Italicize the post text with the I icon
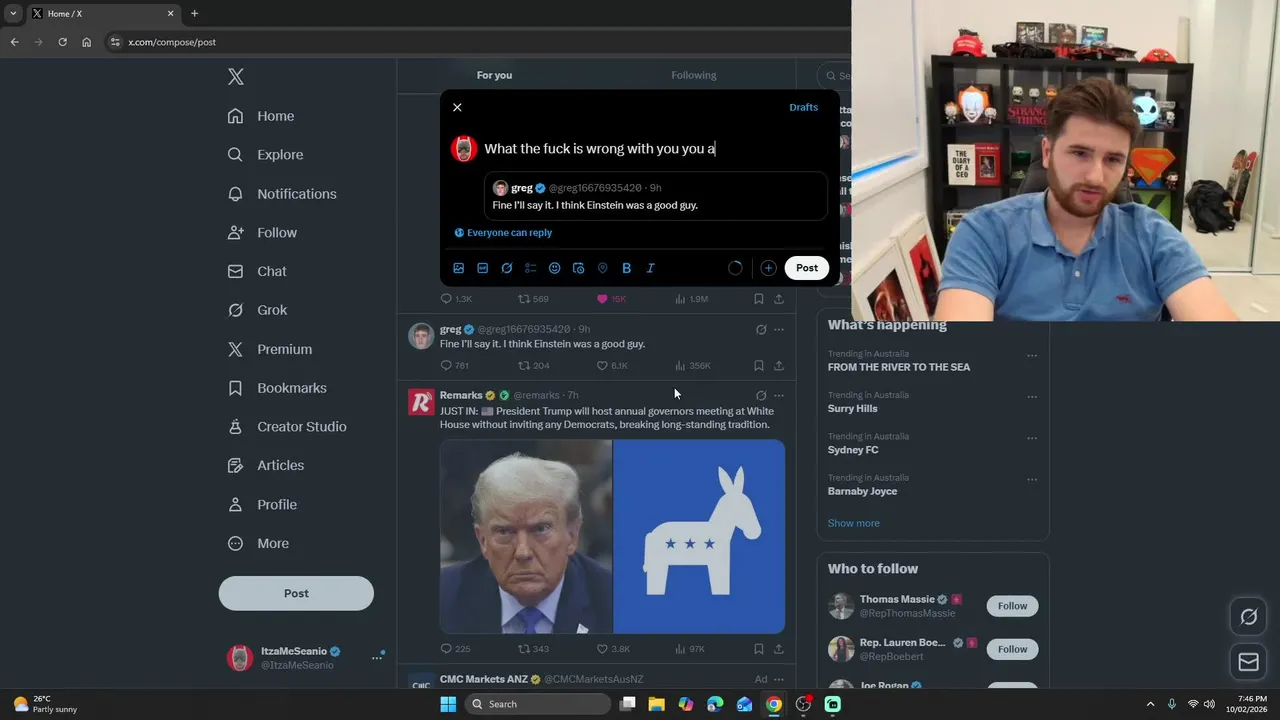Image resolution: width=1280 pixels, height=720 pixels. [x=651, y=268]
